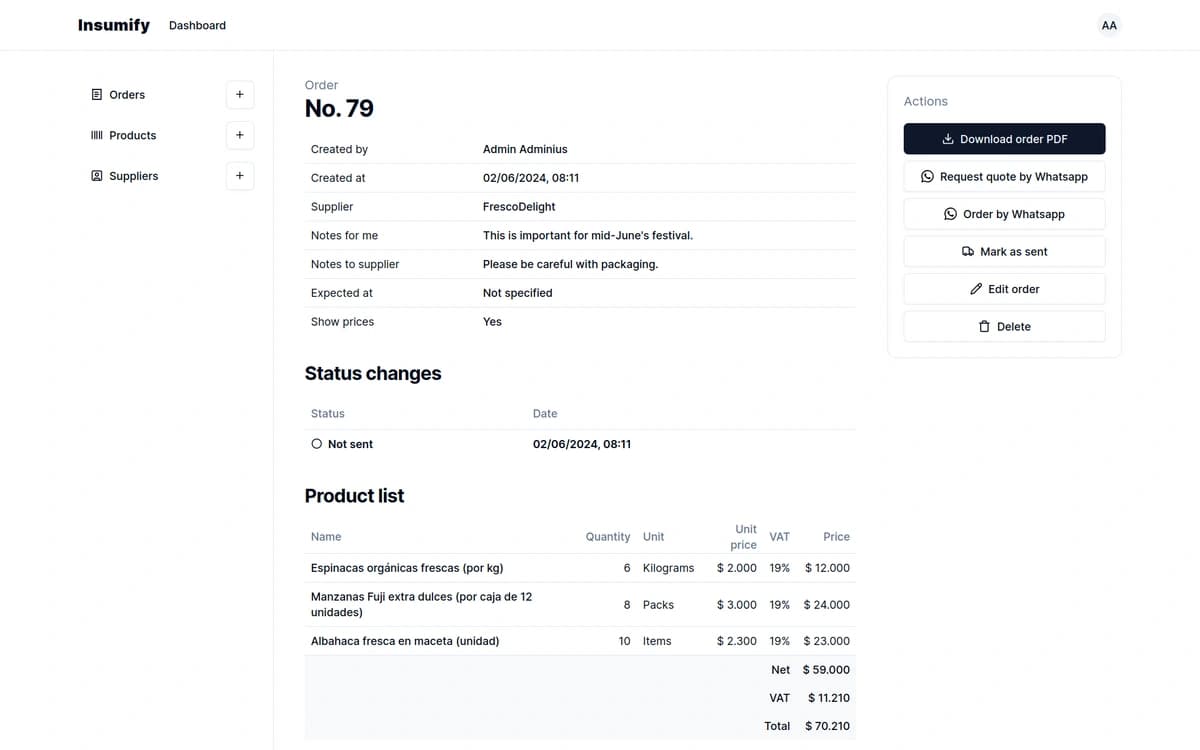Select supplier name FrescoDelight

(x=519, y=207)
